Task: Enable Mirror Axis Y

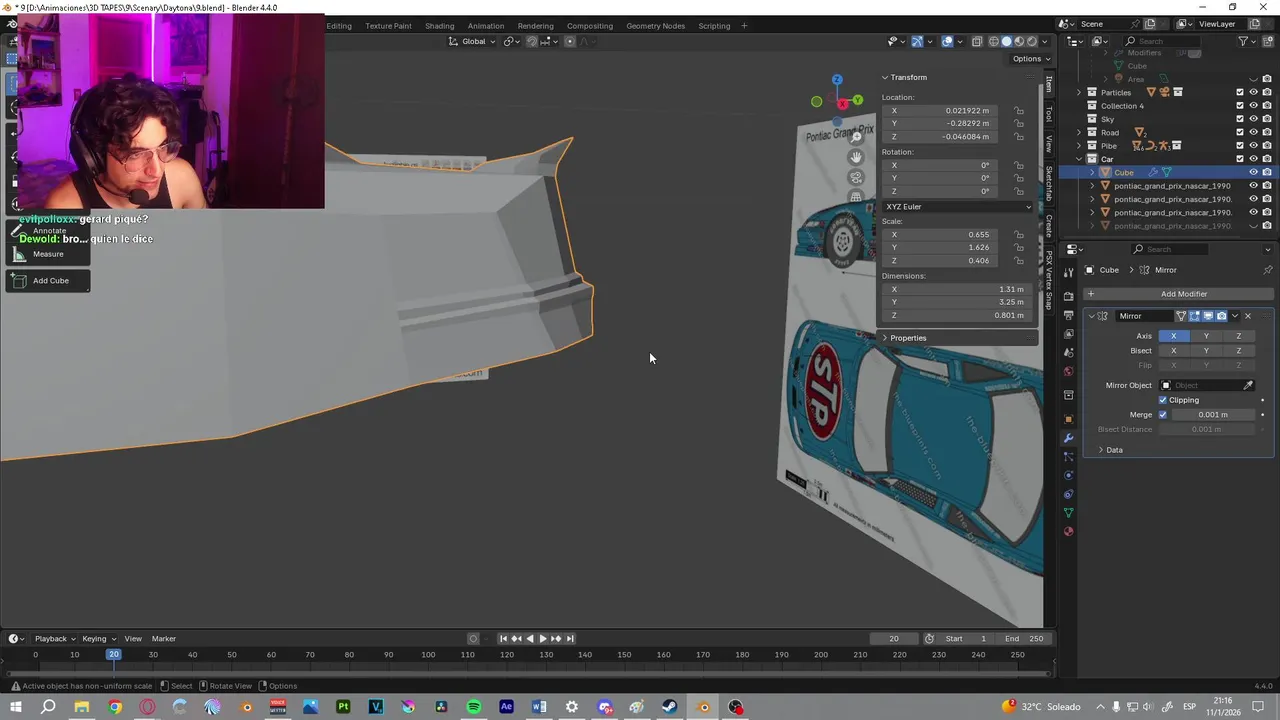Action: (x=1206, y=336)
